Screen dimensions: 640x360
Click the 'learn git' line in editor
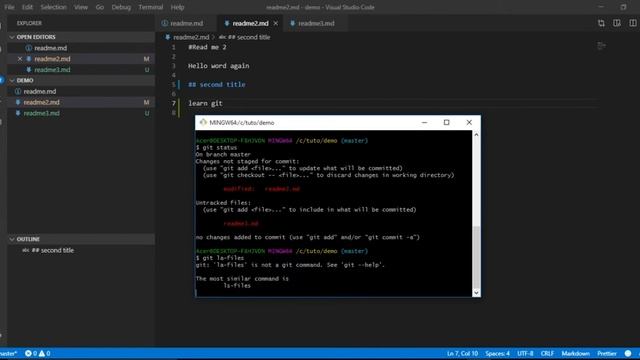(x=205, y=103)
